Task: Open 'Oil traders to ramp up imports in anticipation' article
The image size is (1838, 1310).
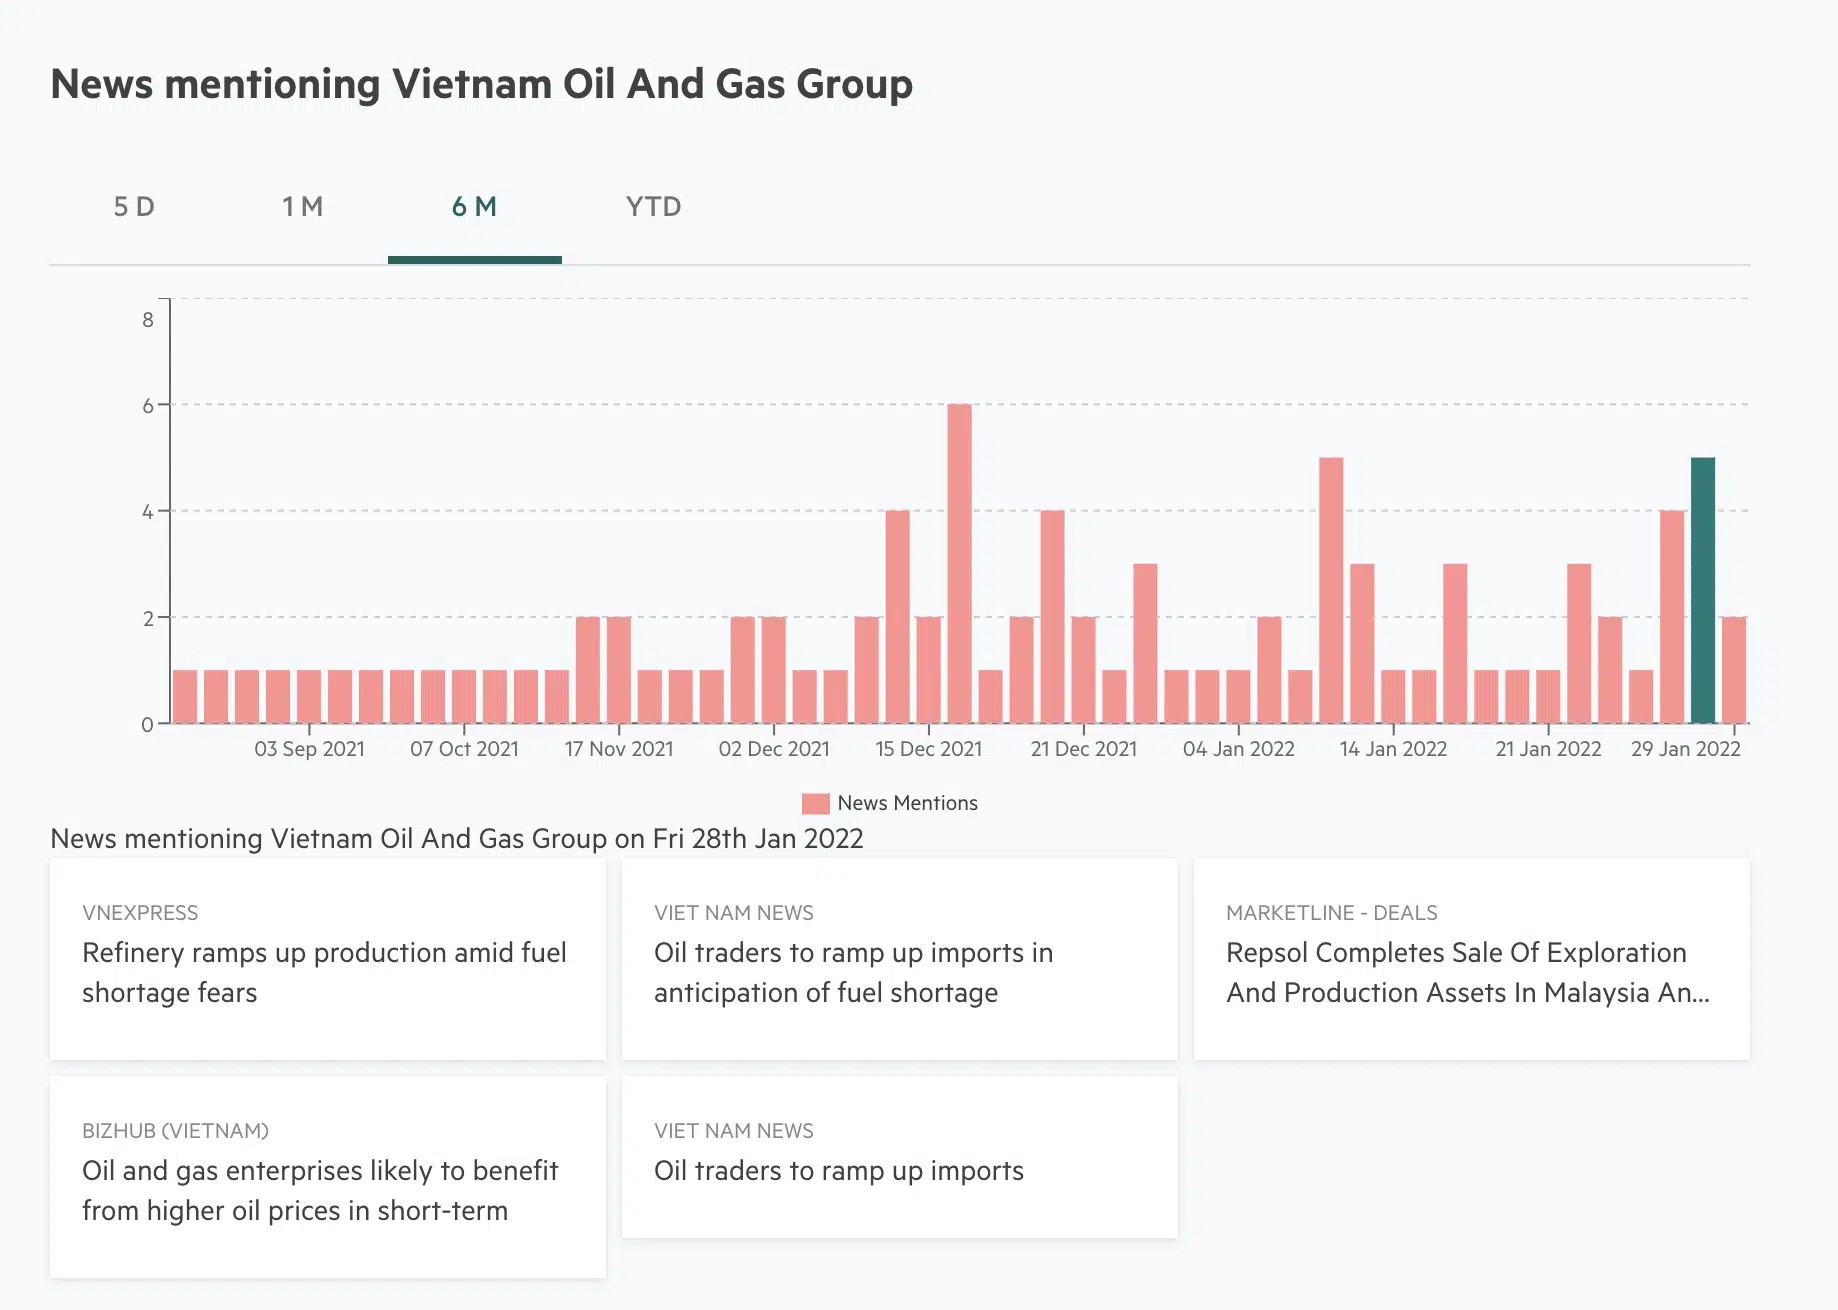Action: [853, 972]
